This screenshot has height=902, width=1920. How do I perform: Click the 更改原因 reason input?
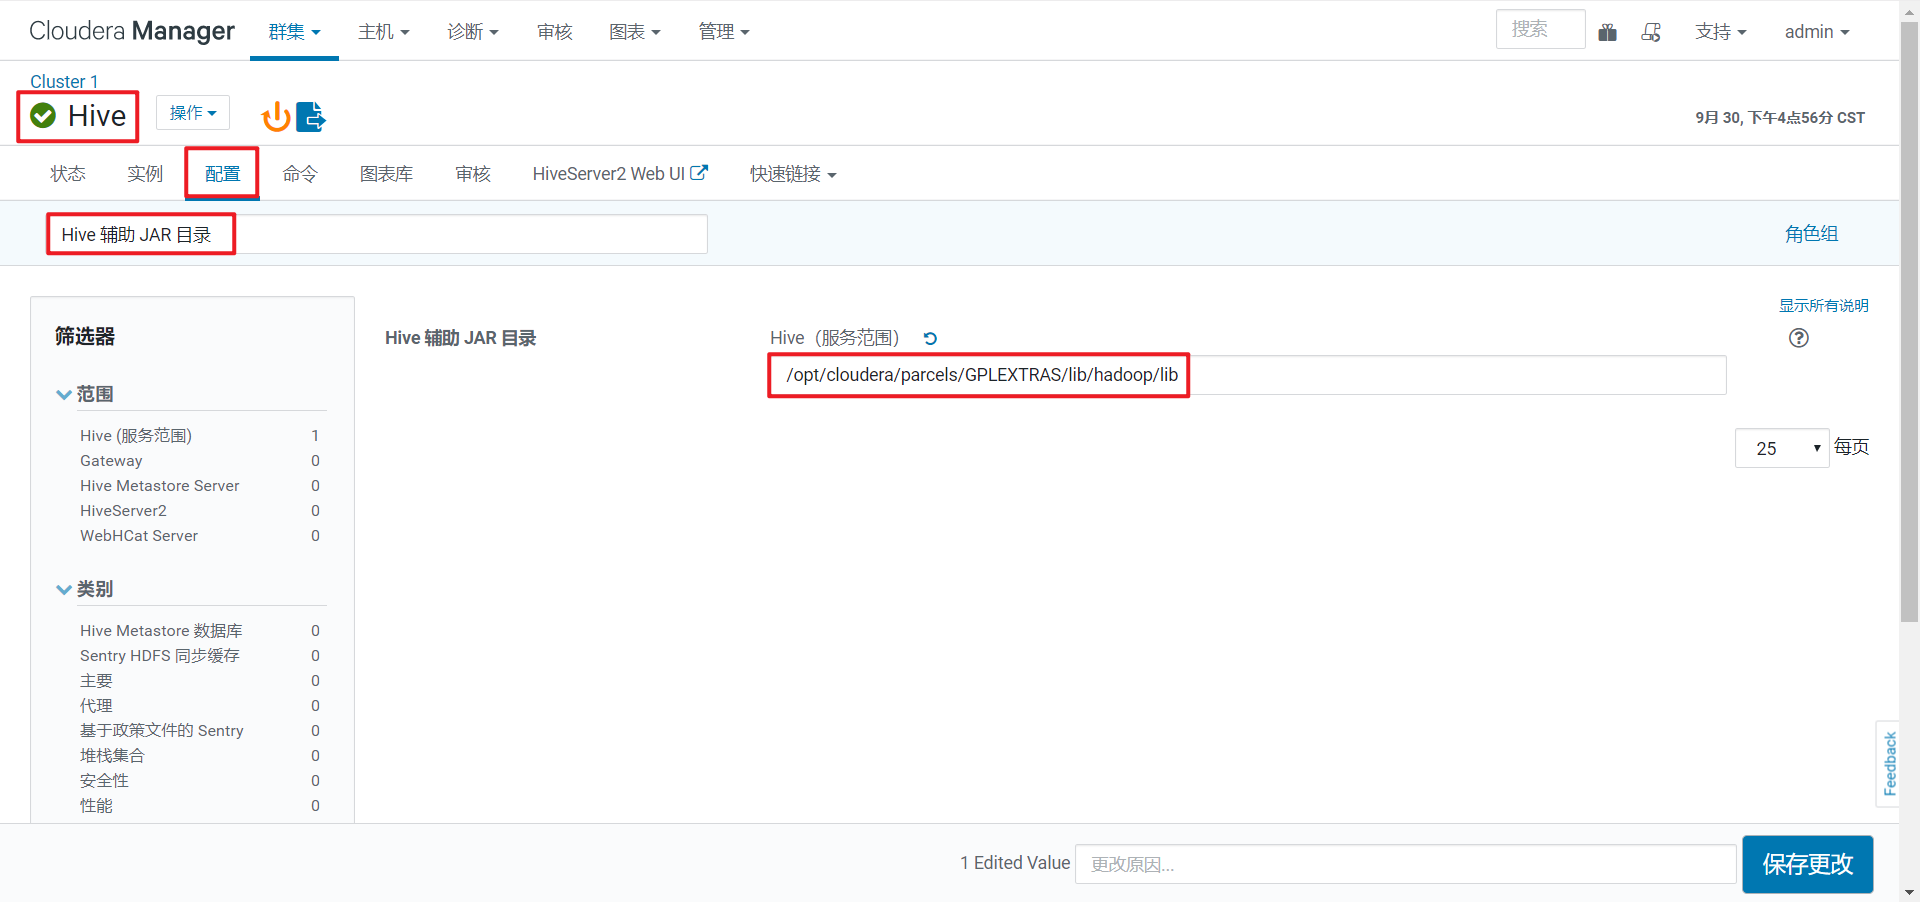point(1406,864)
